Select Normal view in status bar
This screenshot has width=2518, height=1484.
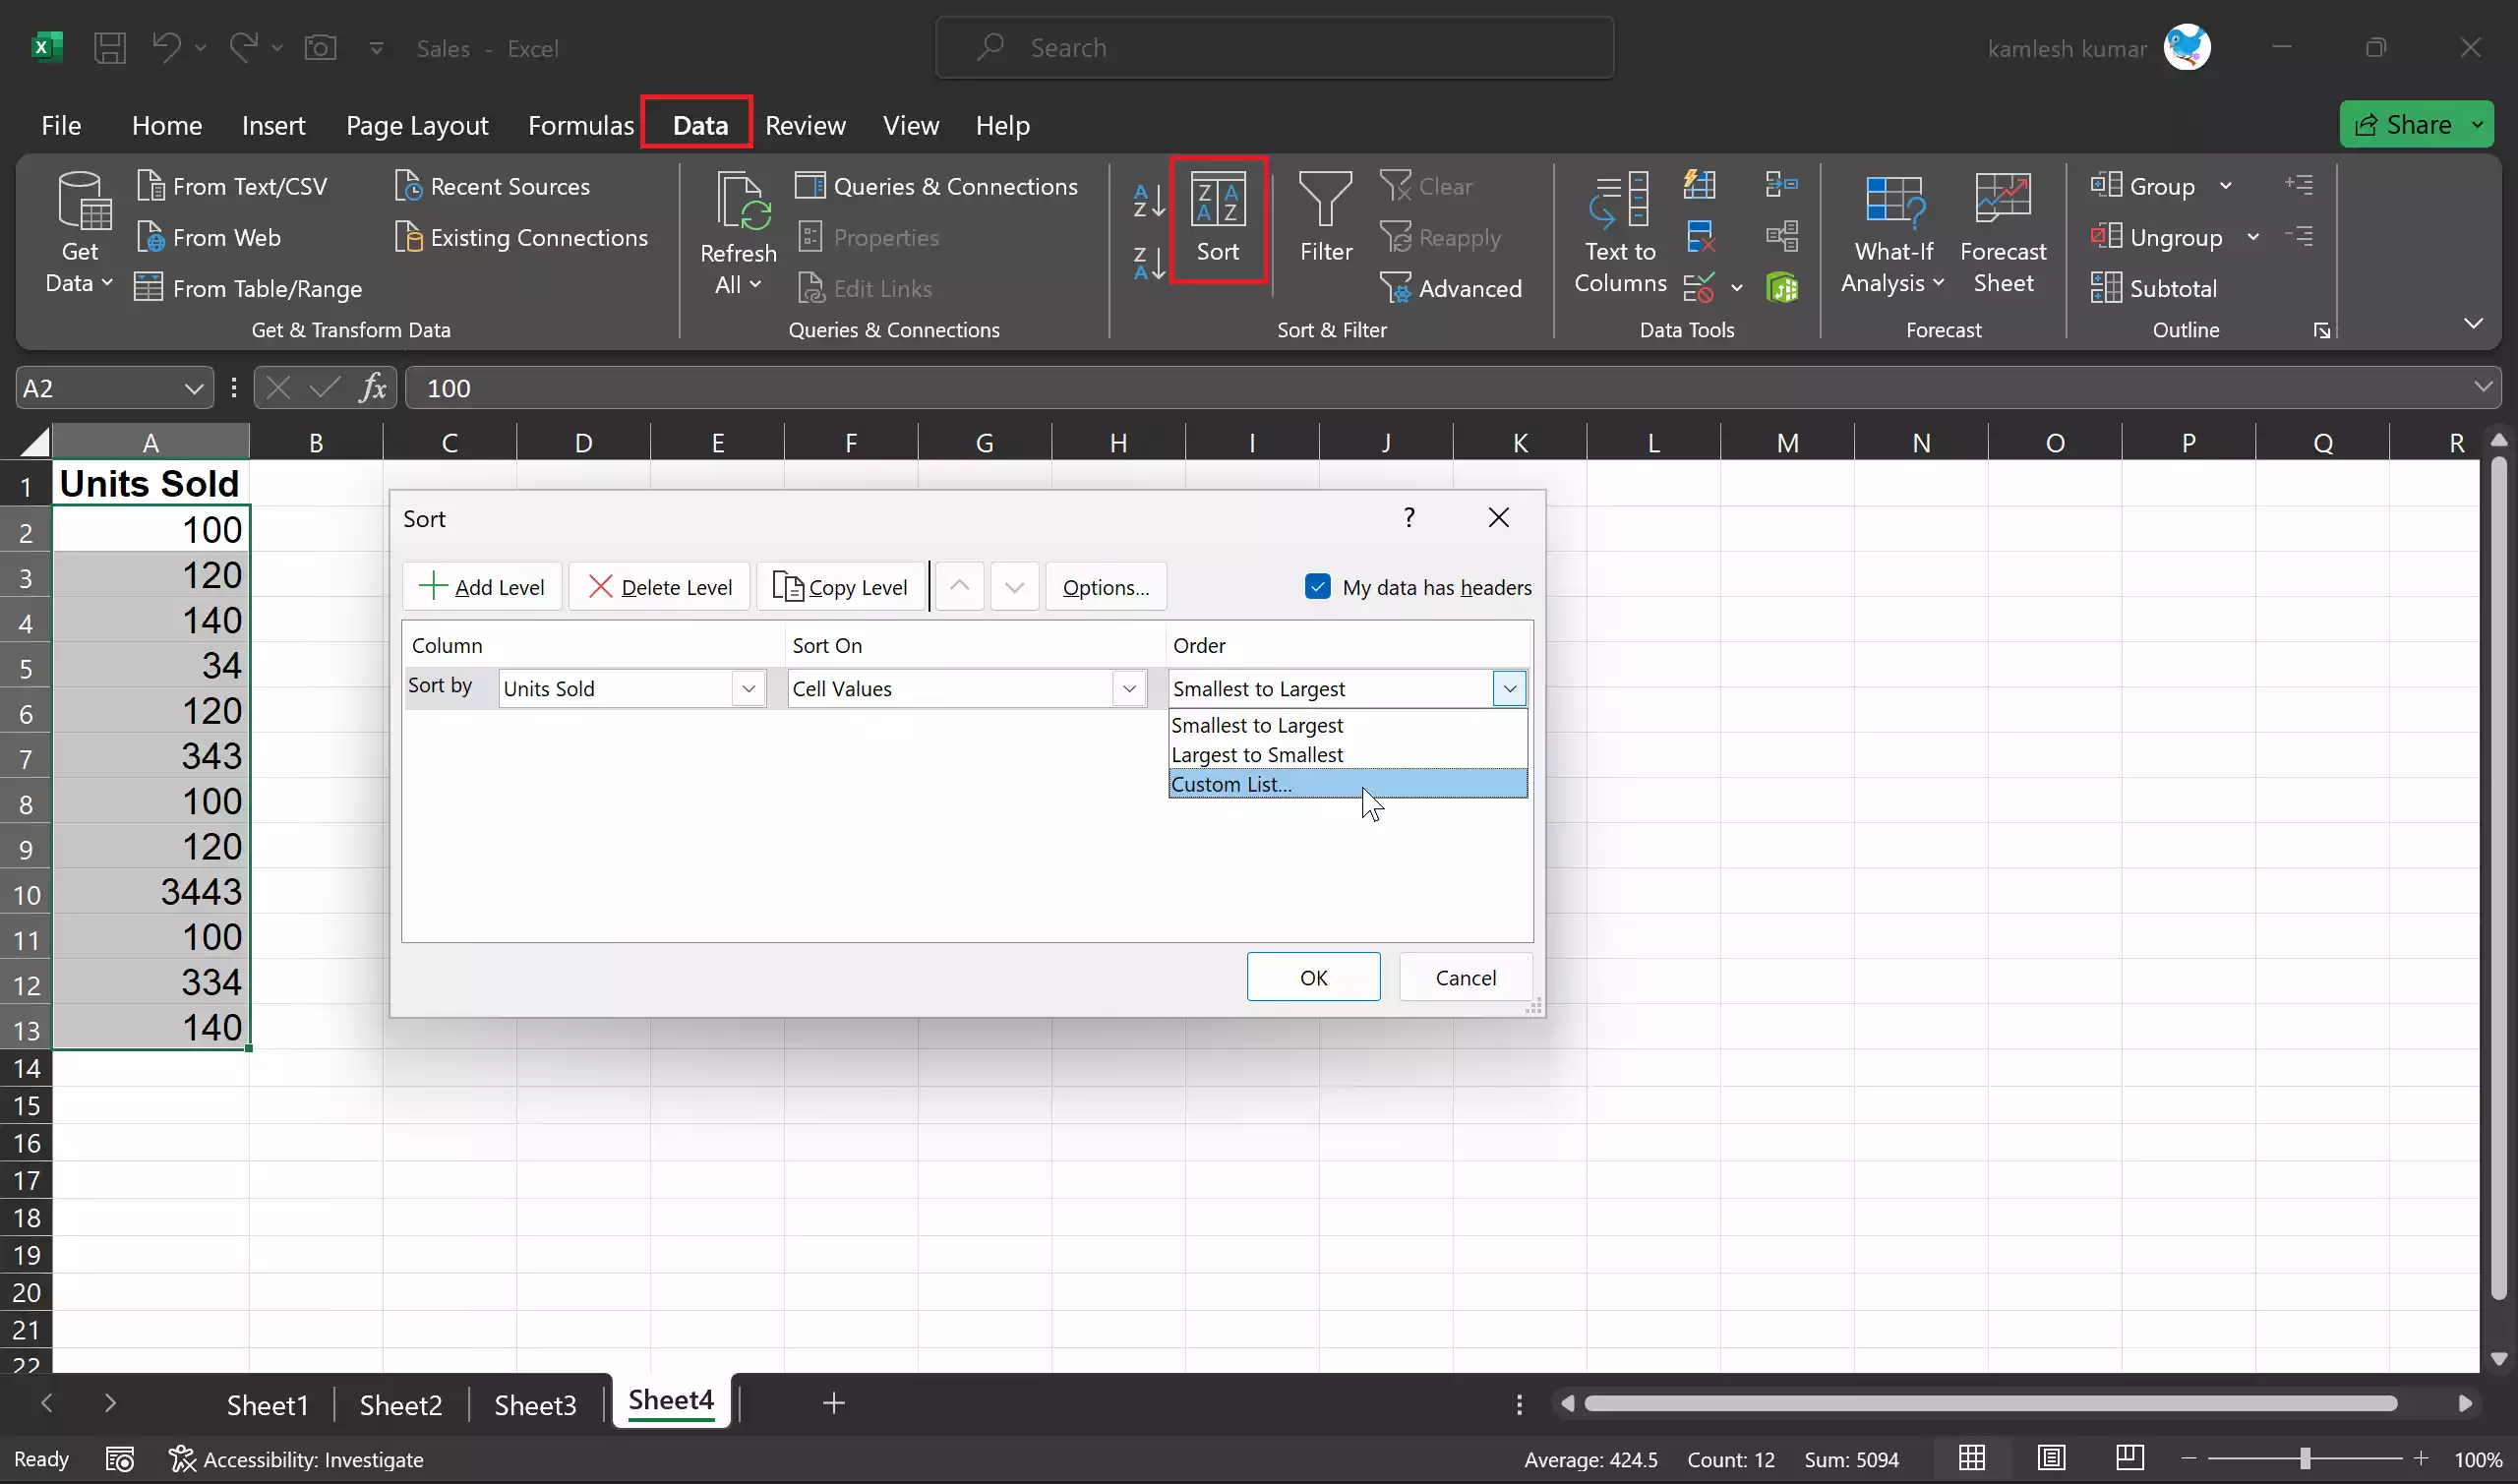(1971, 1458)
